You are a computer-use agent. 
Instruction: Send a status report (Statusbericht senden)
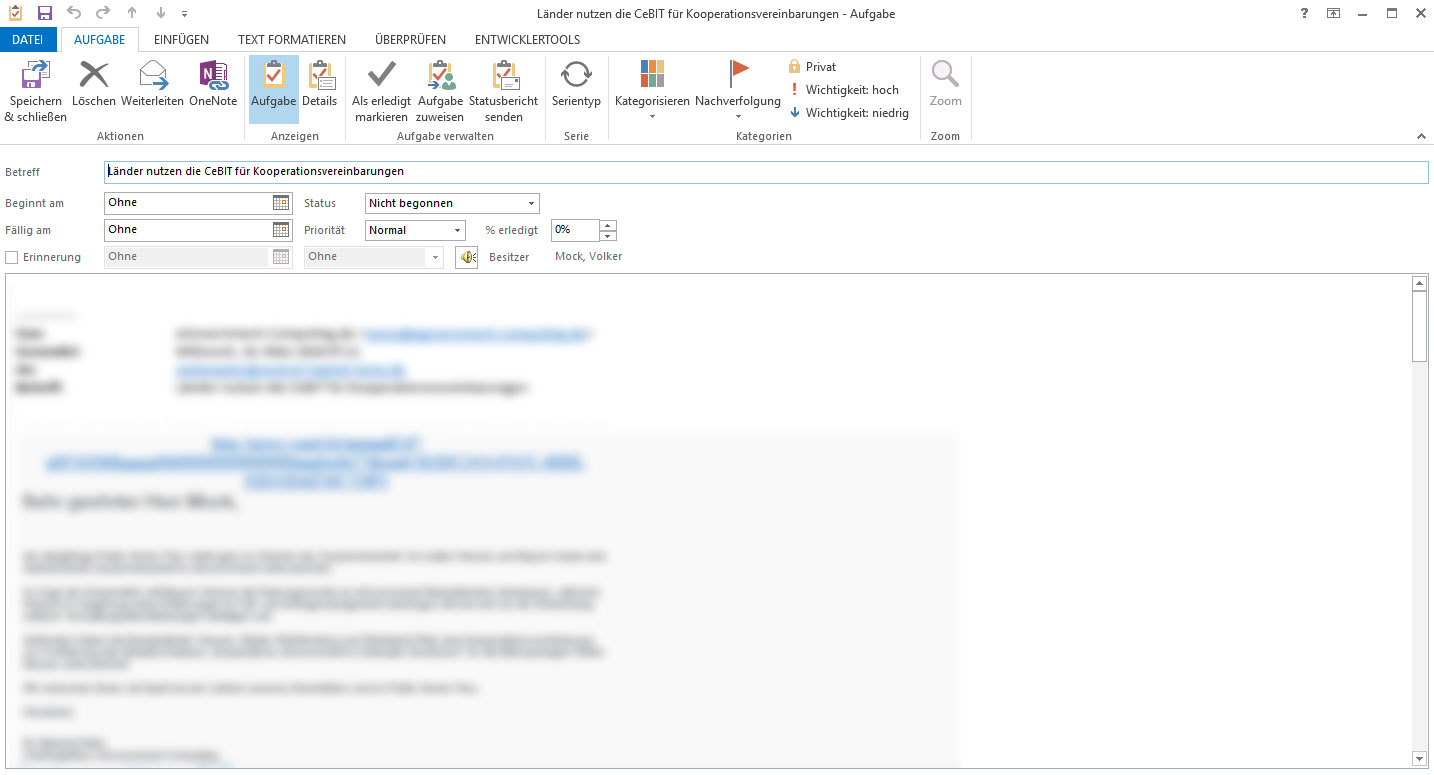coord(504,90)
